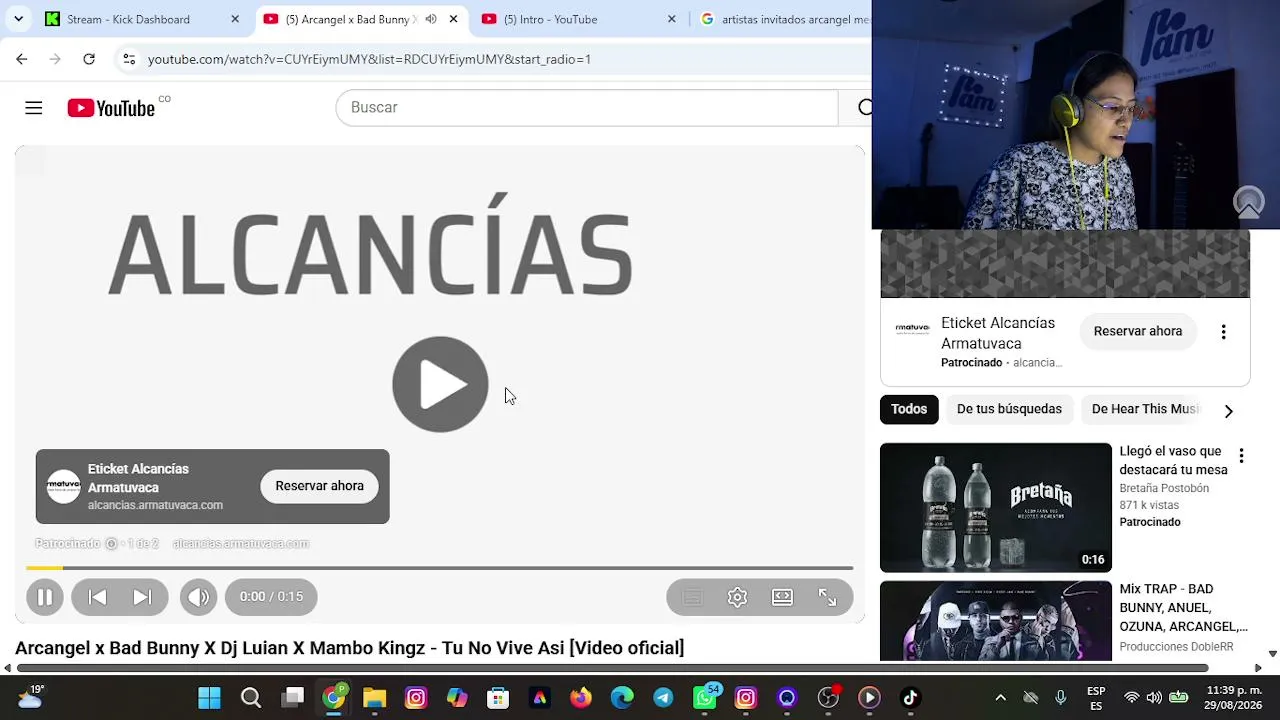1280x720 pixels.
Task: Click Reservar ahora in the sidebar ad
Action: pos(1138,331)
